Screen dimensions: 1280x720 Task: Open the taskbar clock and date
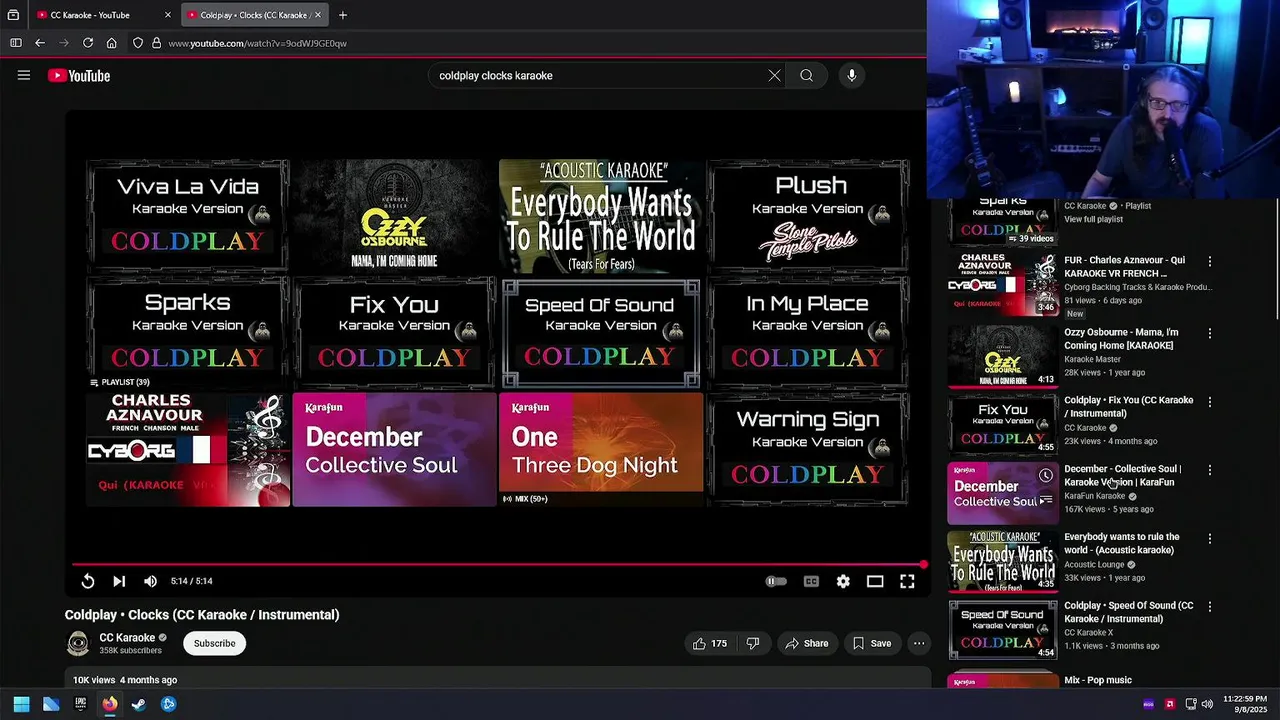1245,704
